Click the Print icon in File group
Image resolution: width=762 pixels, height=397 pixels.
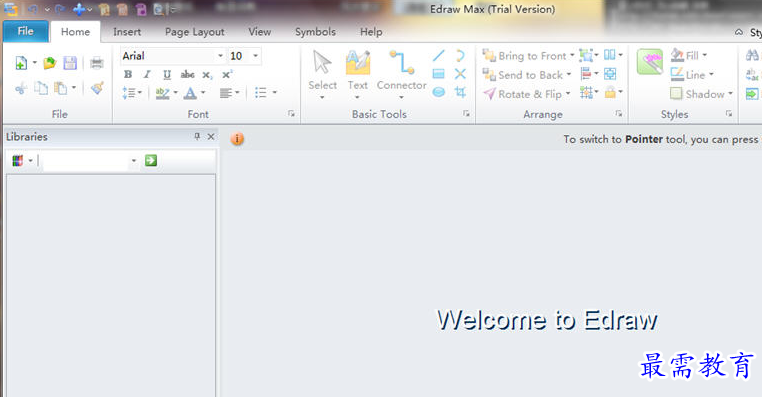[x=97, y=63]
